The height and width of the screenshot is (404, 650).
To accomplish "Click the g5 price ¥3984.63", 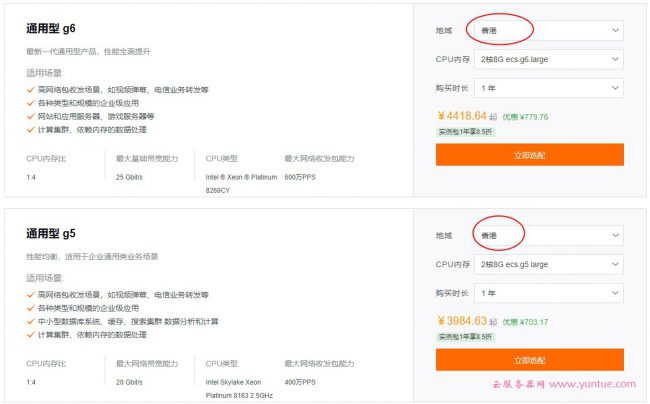I will (x=462, y=321).
